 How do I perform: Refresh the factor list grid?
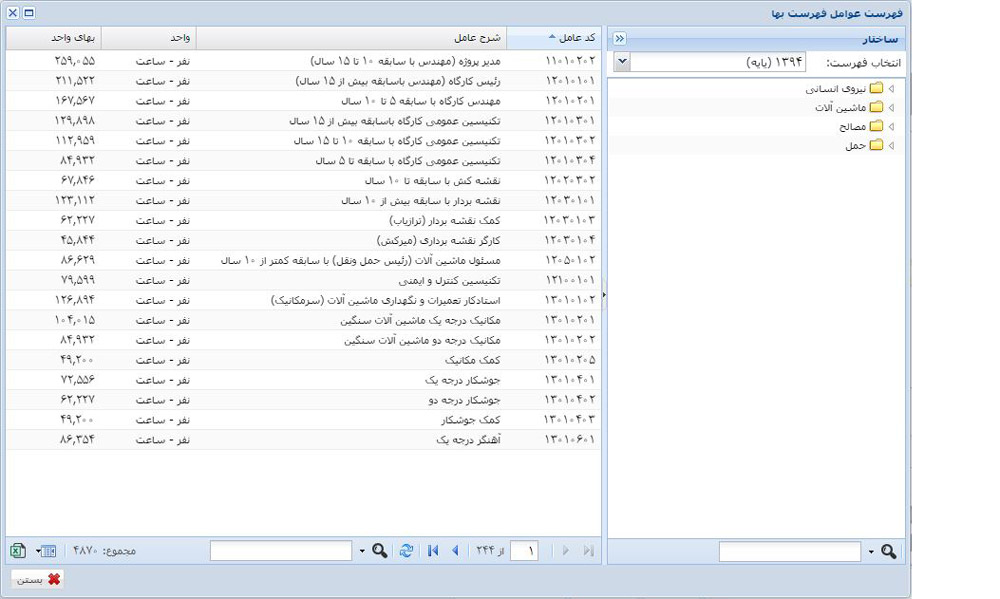(x=406, y=551)
